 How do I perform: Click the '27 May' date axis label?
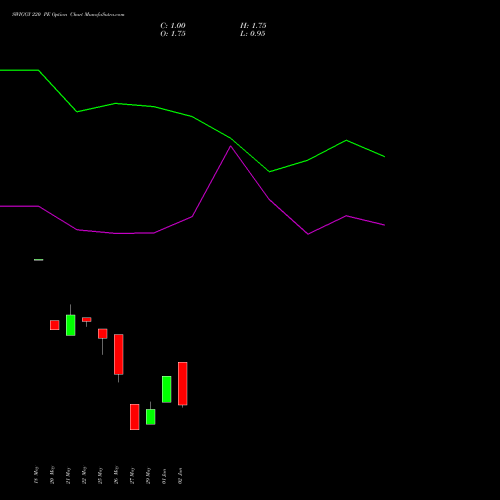(x=132, y=475)
